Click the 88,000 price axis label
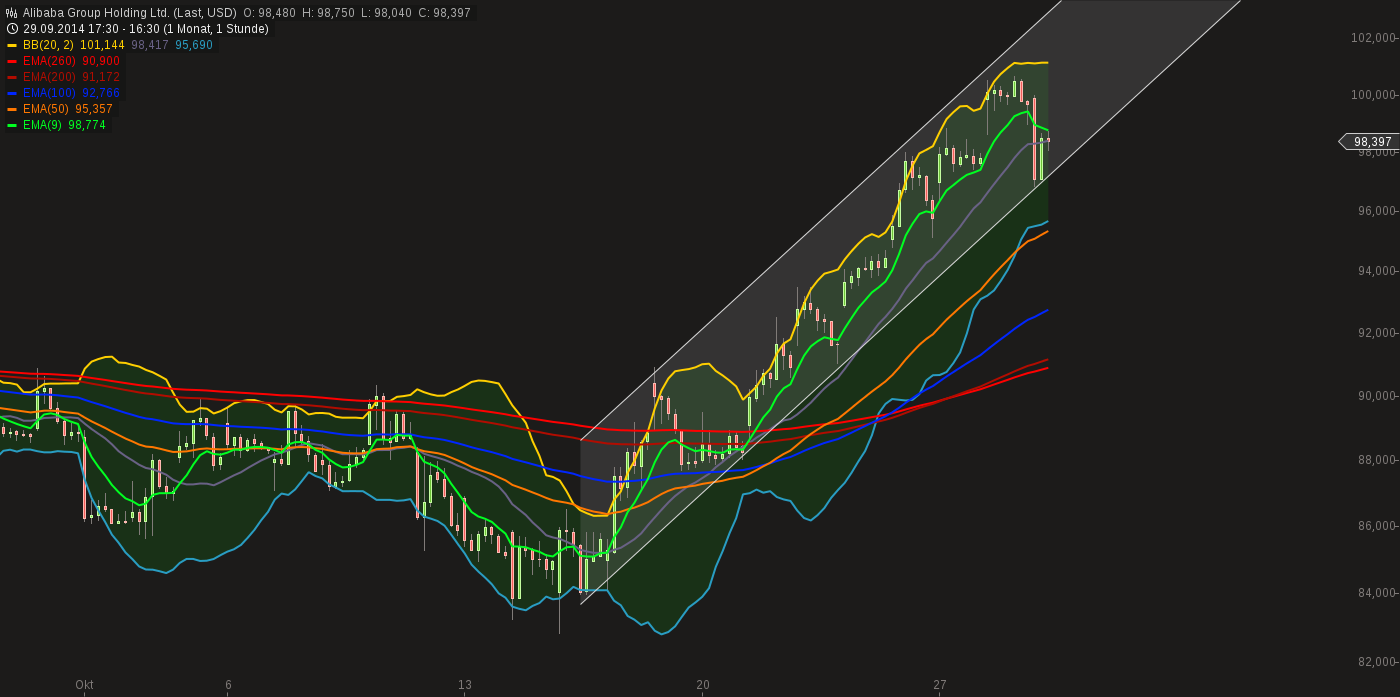Image resolution: width=1400 pixels, height=697 pixels. click(x=1375, y=460)
